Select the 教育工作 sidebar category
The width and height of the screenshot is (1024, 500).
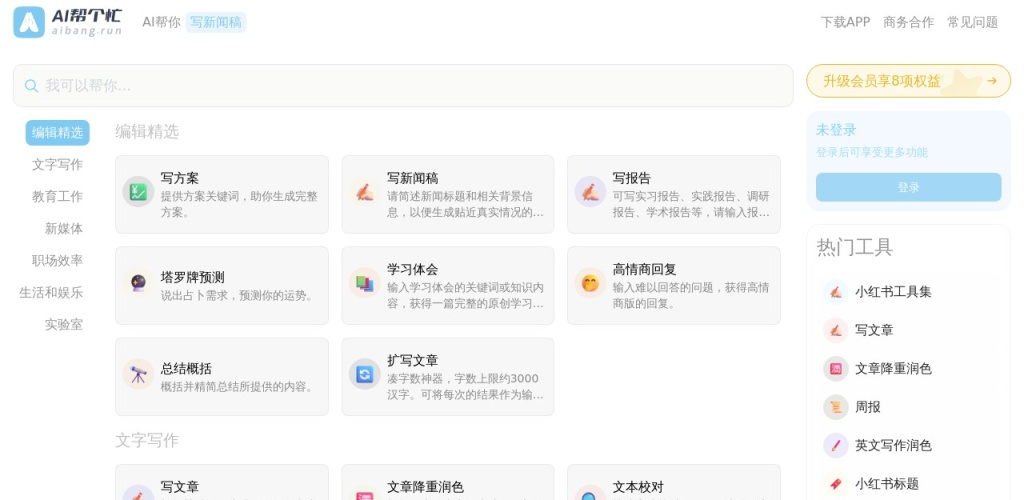coord(57,197)
